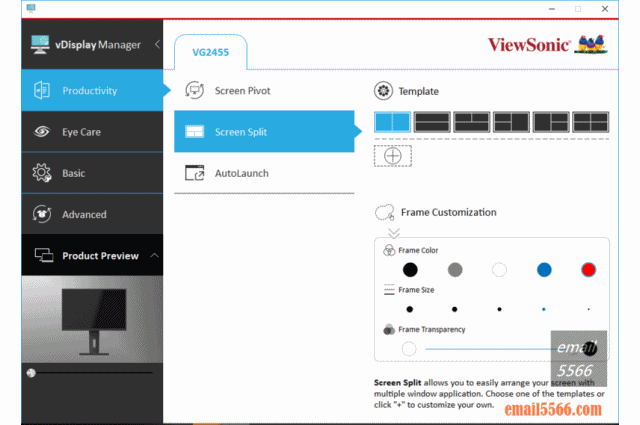Click the Template heading text
Screen dimensions: 640x425
(419, 91)
